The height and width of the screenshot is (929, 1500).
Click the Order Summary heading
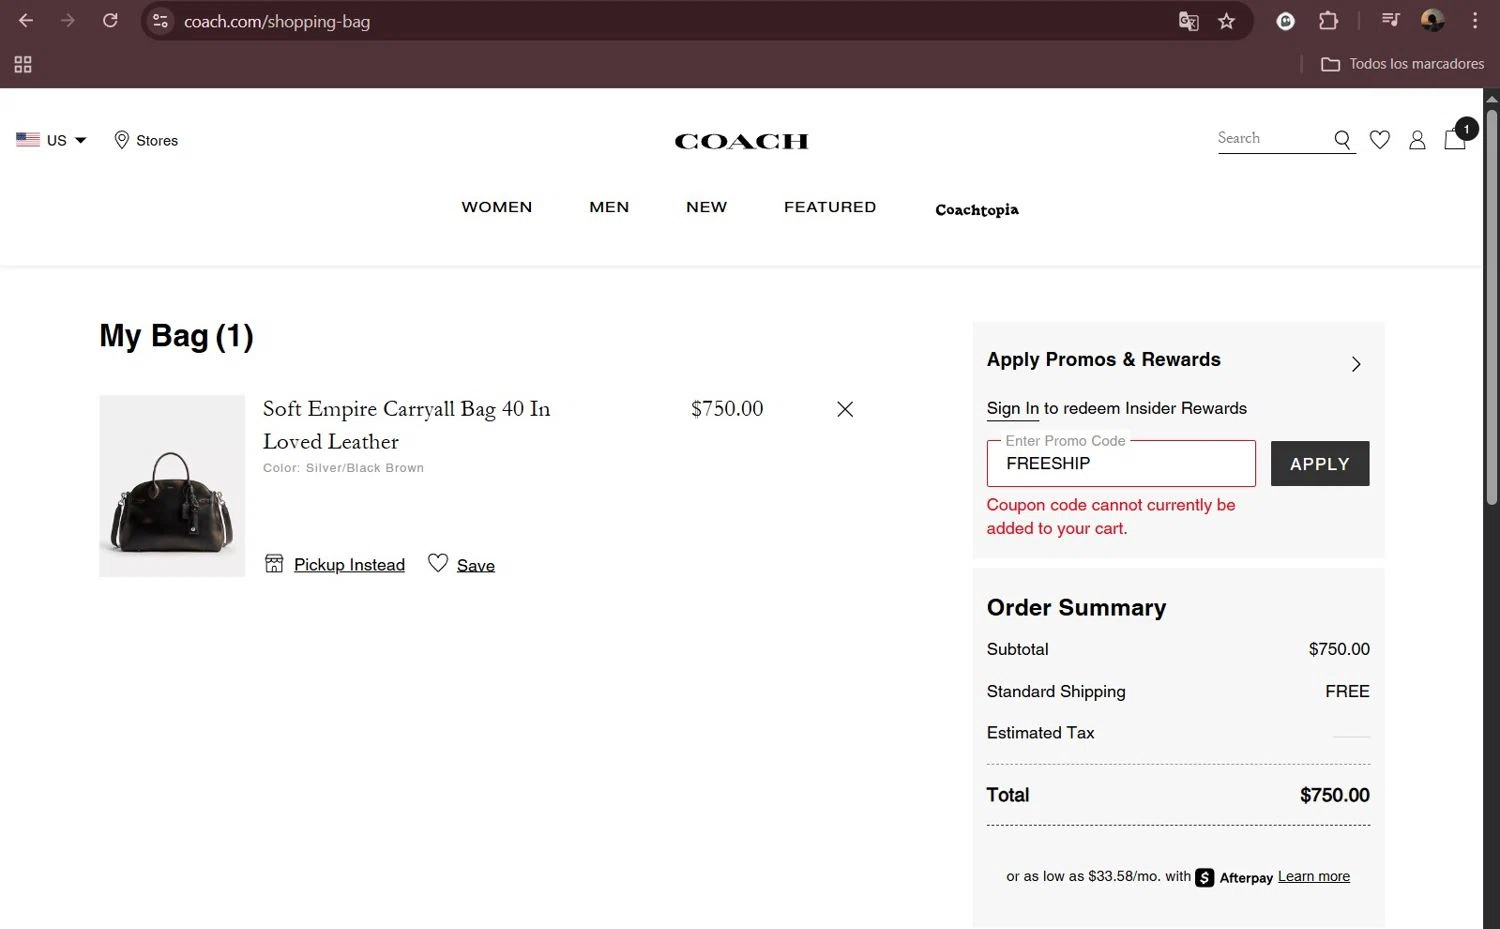(x=1076, y=608)
